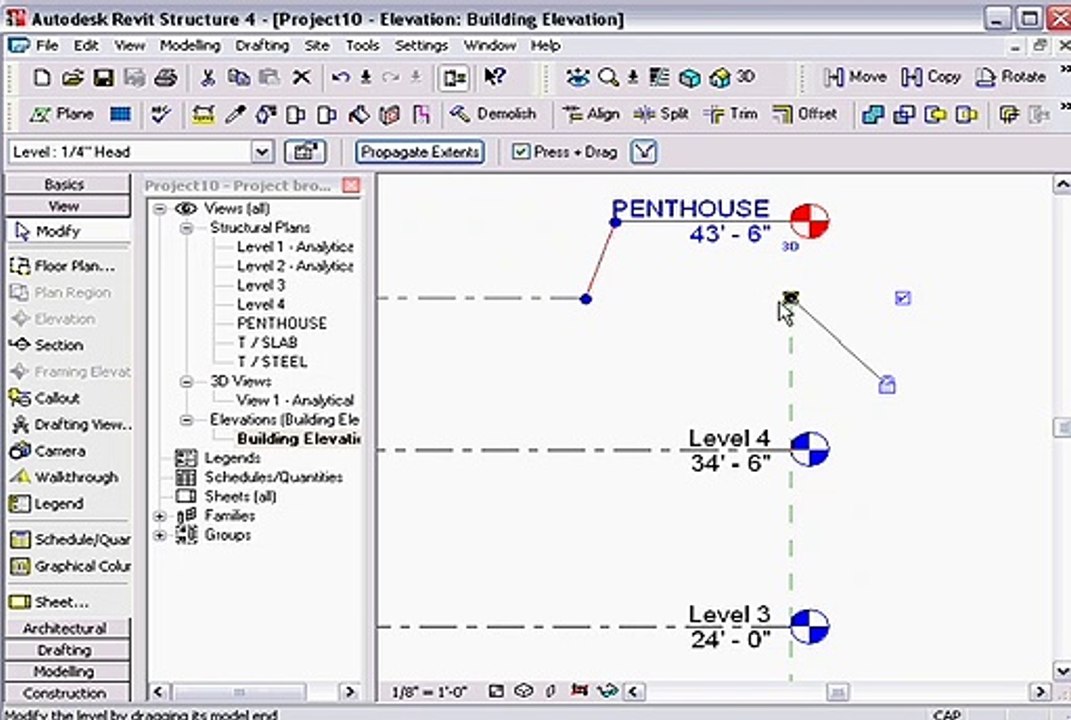
Task: Click the Camera tool in design bar
Action: click(47, 451)
